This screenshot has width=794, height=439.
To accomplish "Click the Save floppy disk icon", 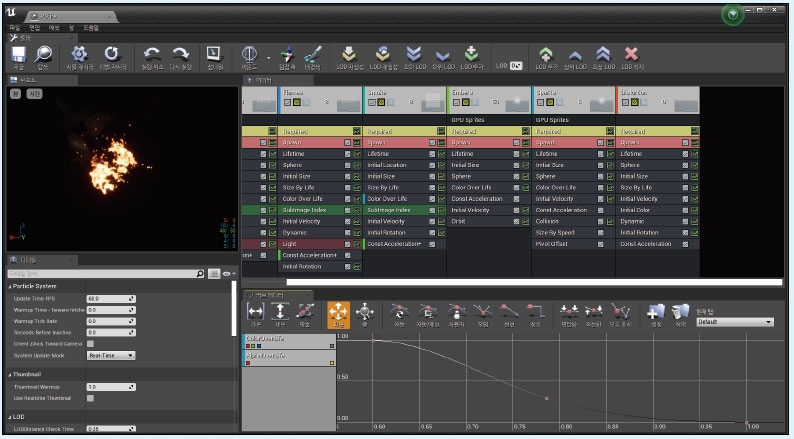I will [19, 54].
